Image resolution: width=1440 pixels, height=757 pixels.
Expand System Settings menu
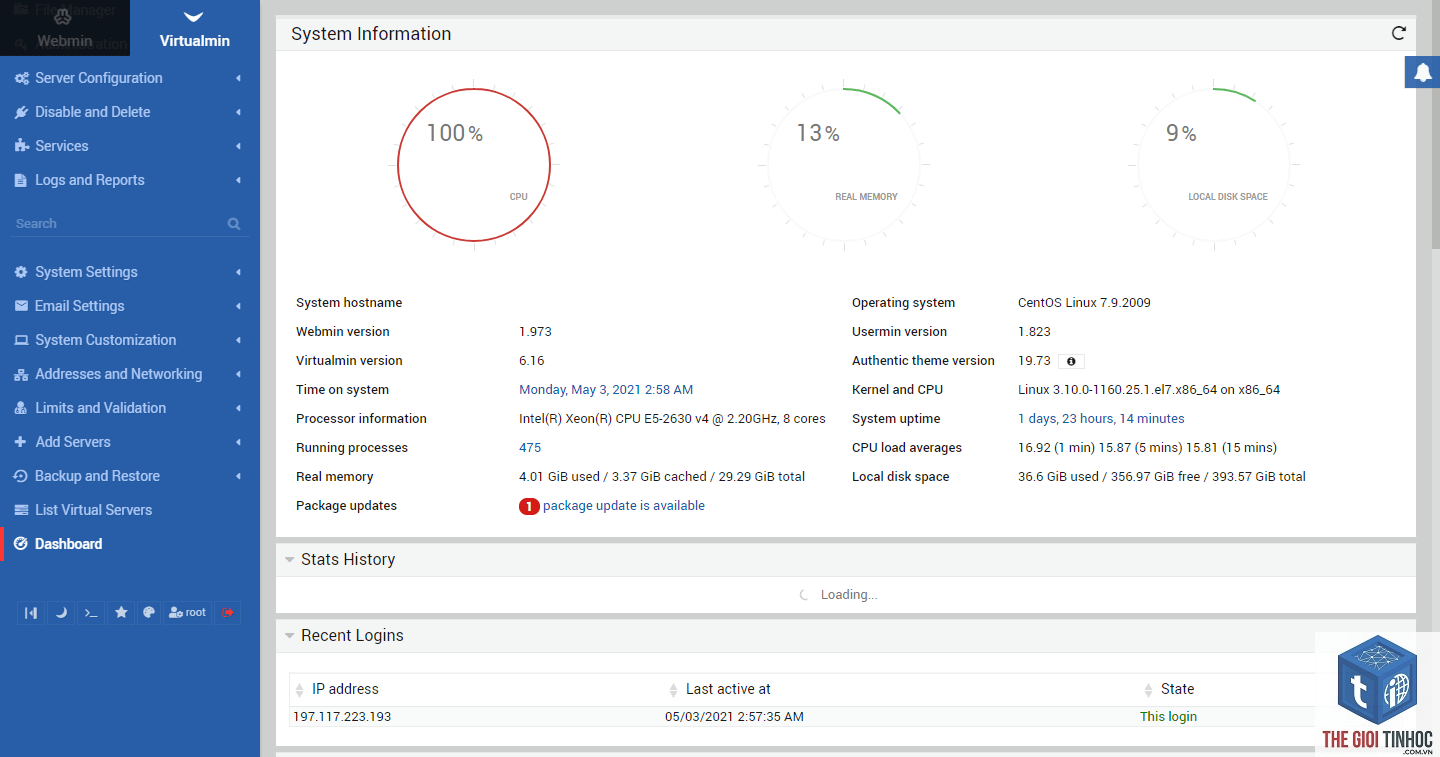[x=130, y=272]
